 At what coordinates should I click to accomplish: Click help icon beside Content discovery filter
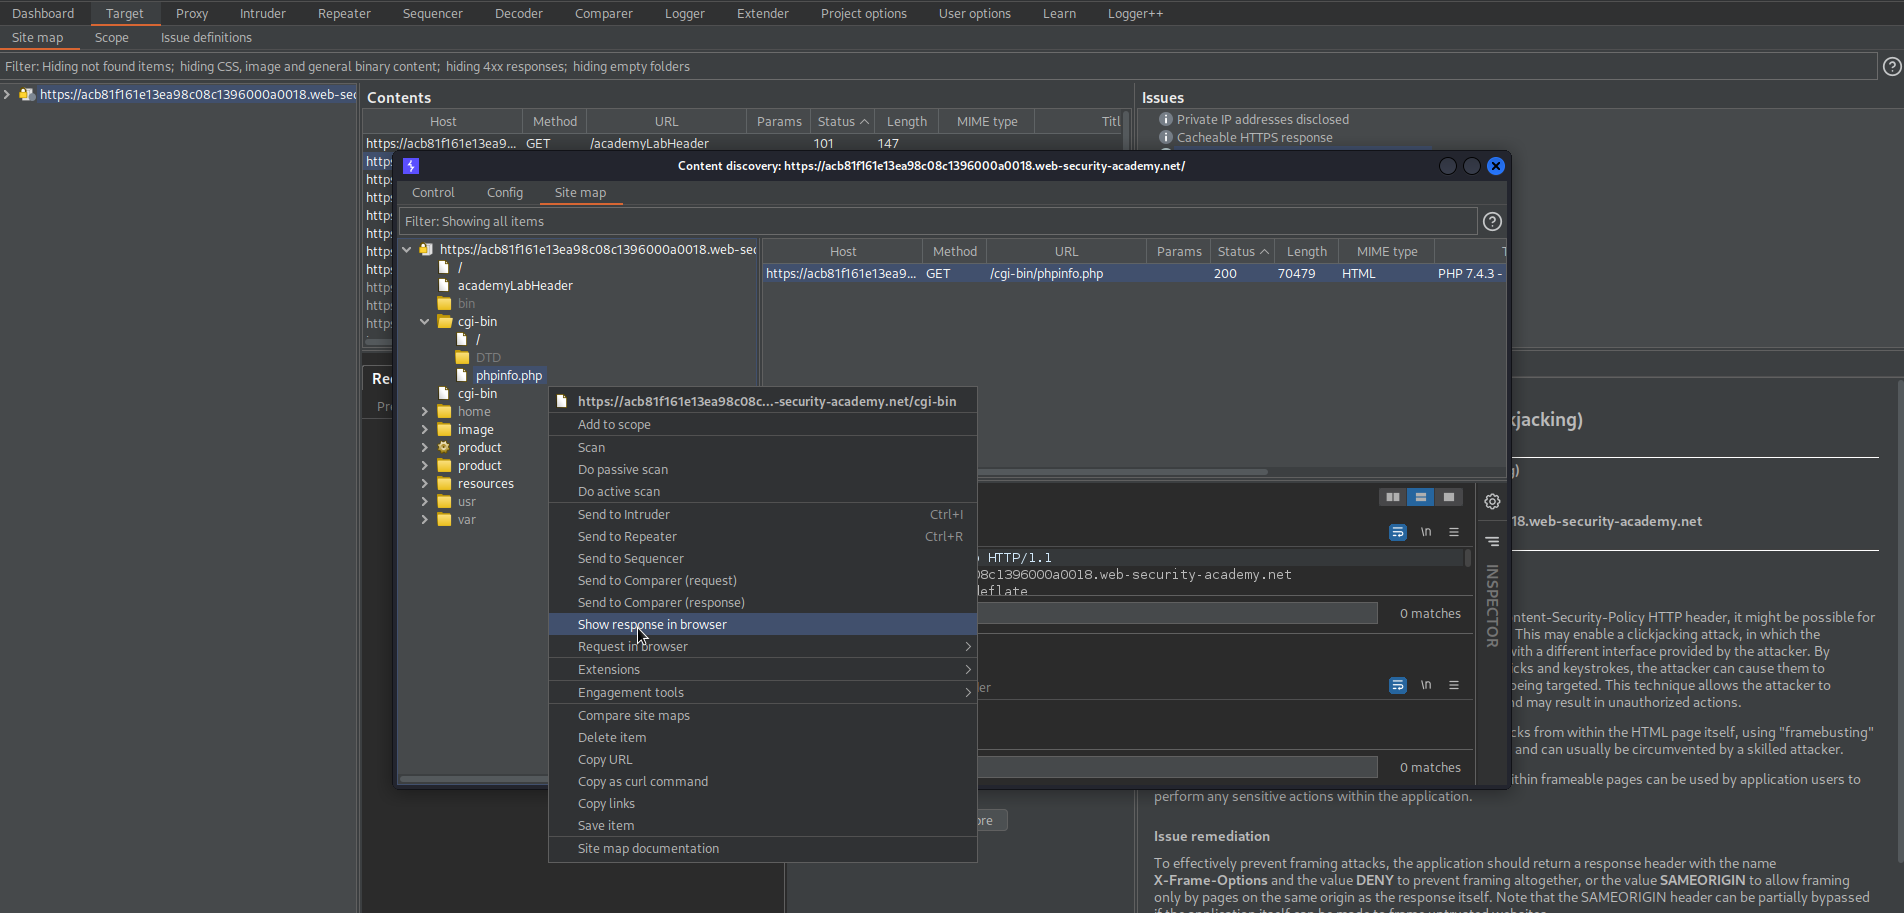click(1492, 222)
